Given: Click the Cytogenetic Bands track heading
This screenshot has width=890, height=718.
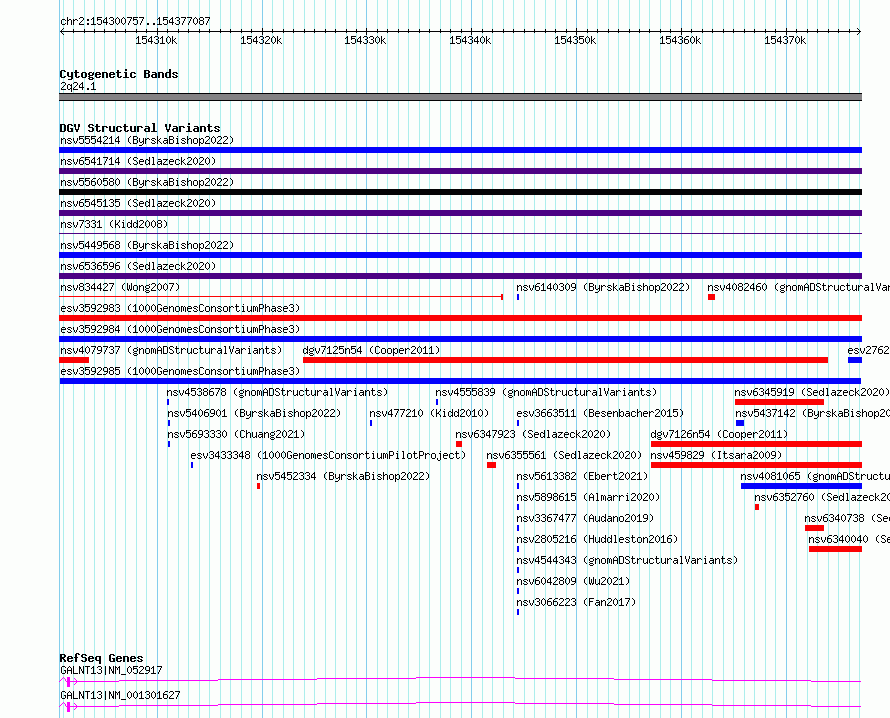Looking at the screenshot, I should tap(119, 74).
